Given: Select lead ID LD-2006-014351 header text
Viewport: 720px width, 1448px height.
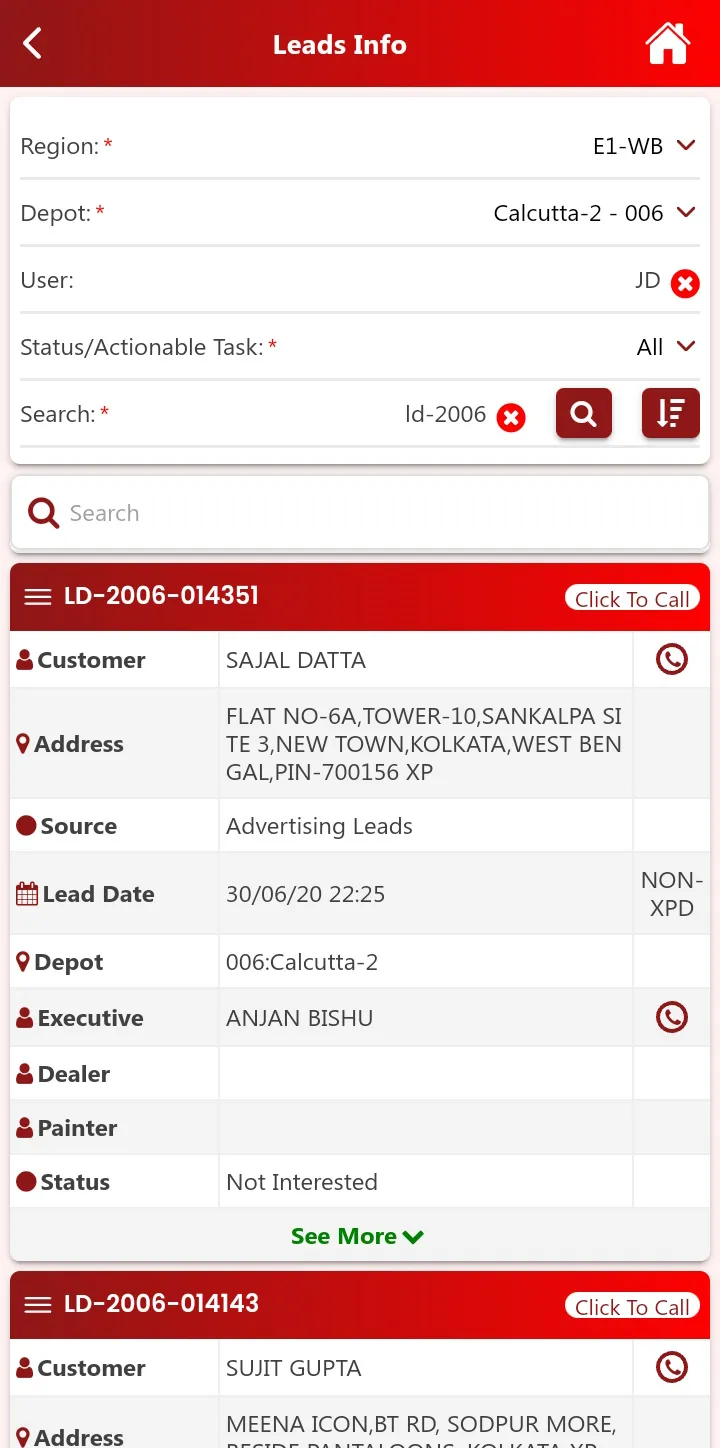Looking at the screenshot, I should point(161,596).
